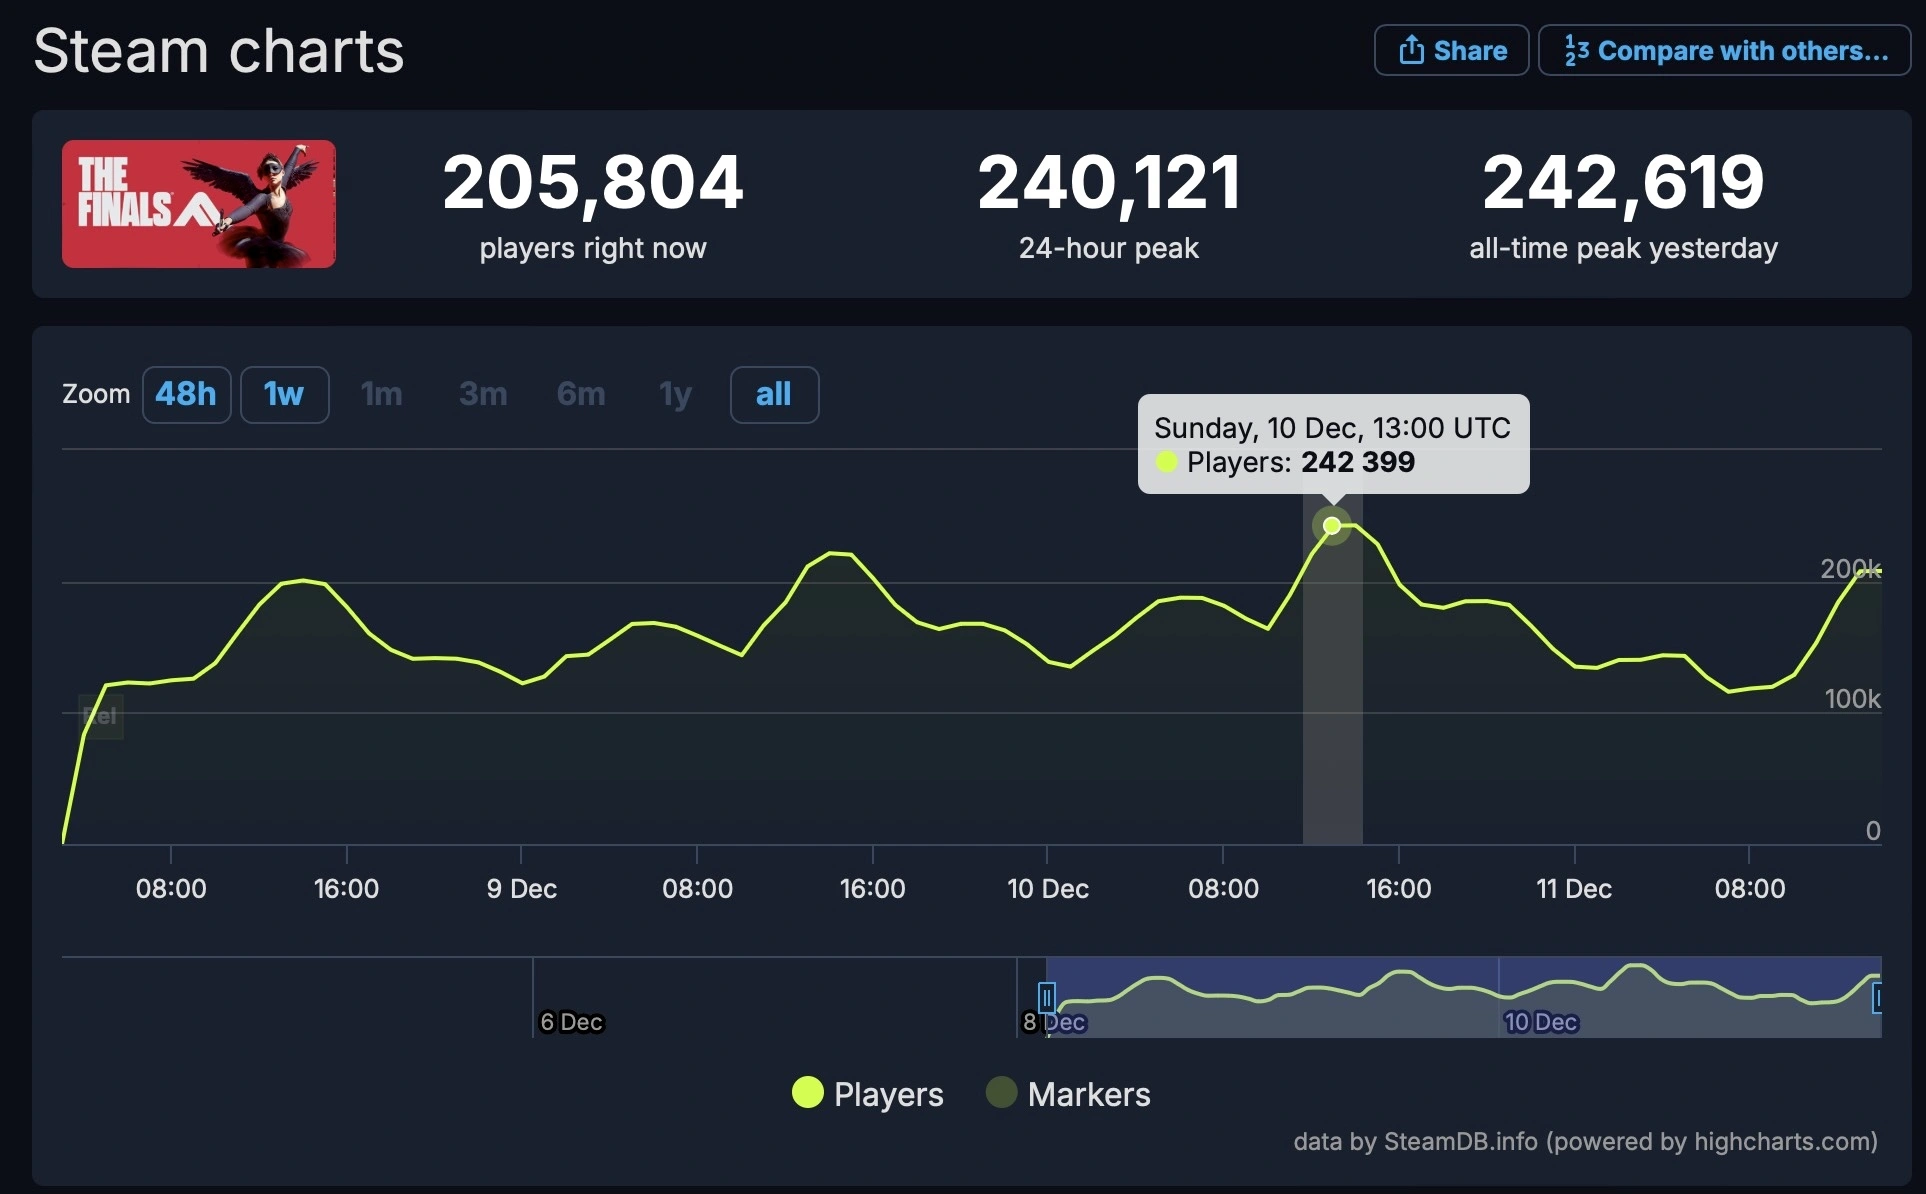Set zoom to 48h
The width and height of the screenshot is (1926, 1194).
point(186,394)
